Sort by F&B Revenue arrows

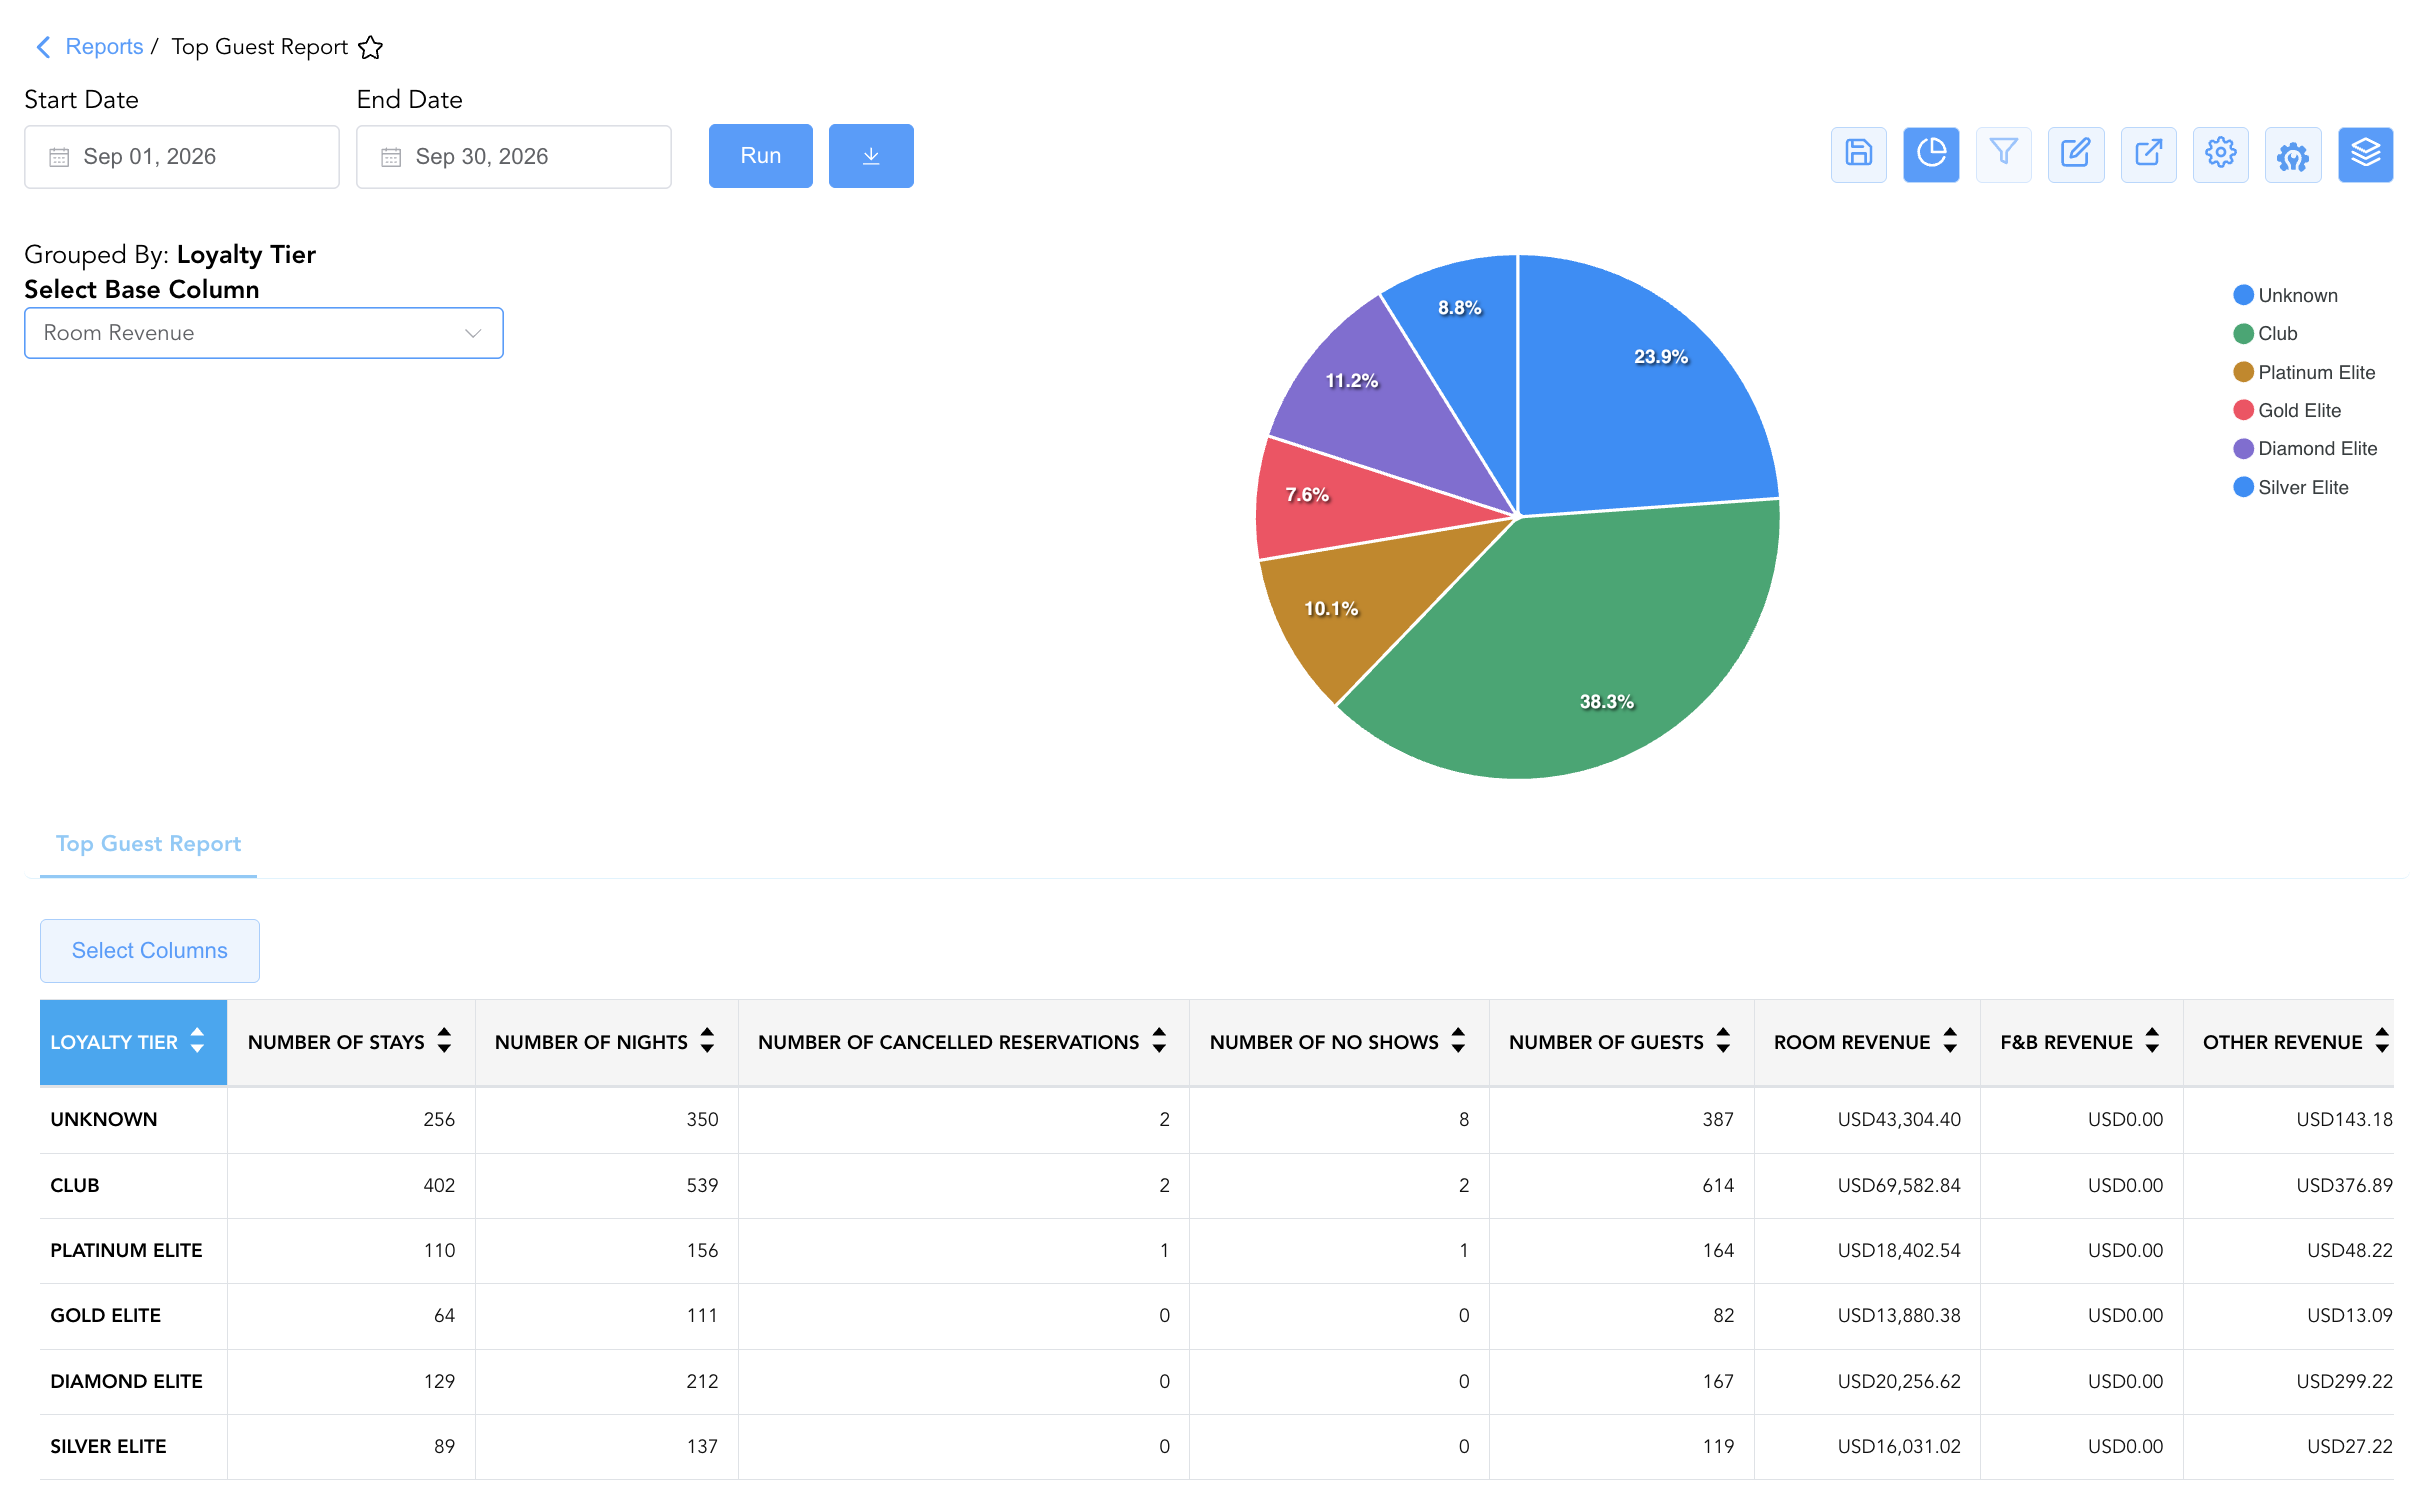2152,1040
